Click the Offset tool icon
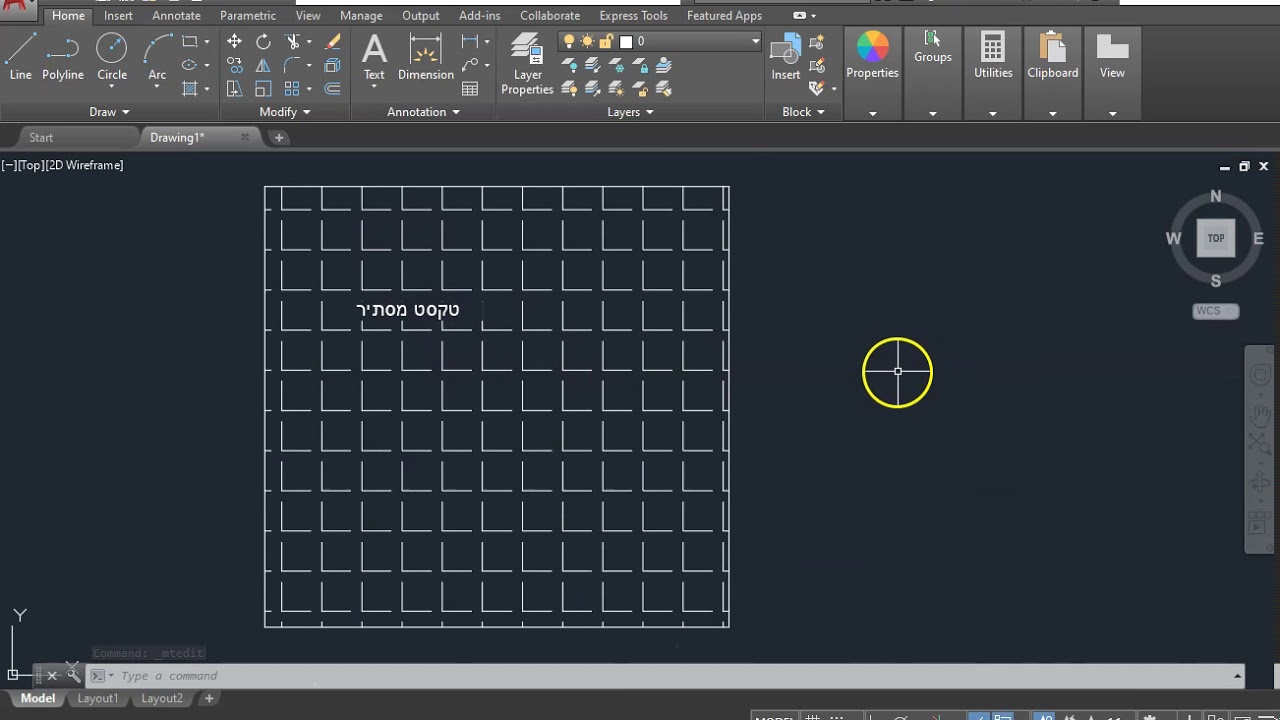 point(333,89)
